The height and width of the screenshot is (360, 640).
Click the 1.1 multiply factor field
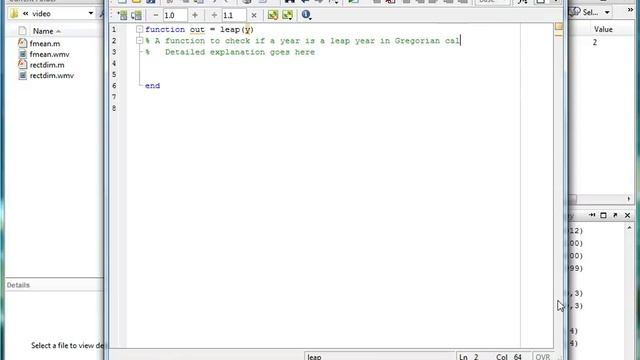(233, 16)
